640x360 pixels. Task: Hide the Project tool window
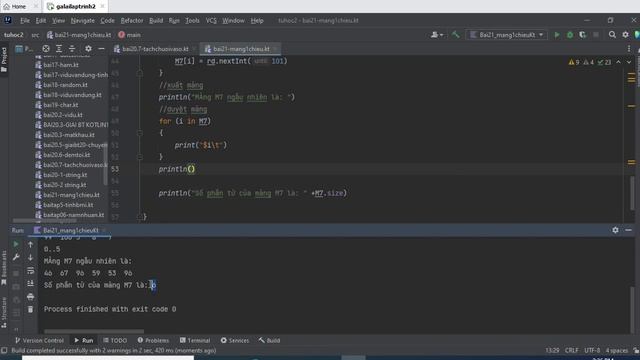pos(101,49)
